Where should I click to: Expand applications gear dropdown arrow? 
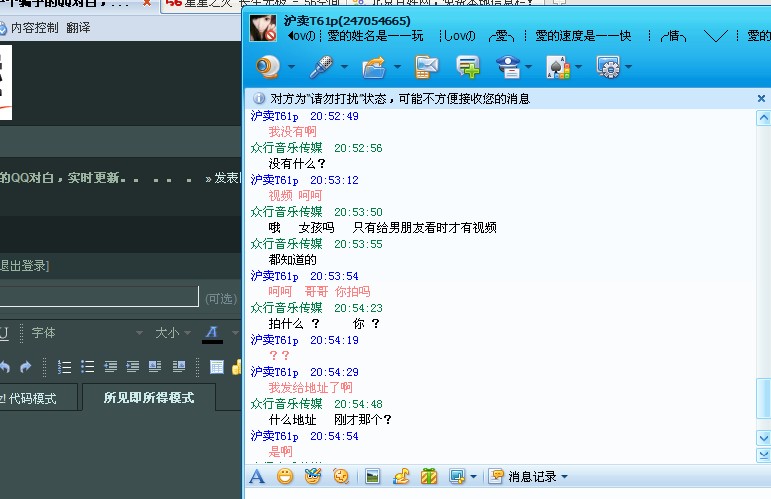pyautogui.click(x=628, y=67)
